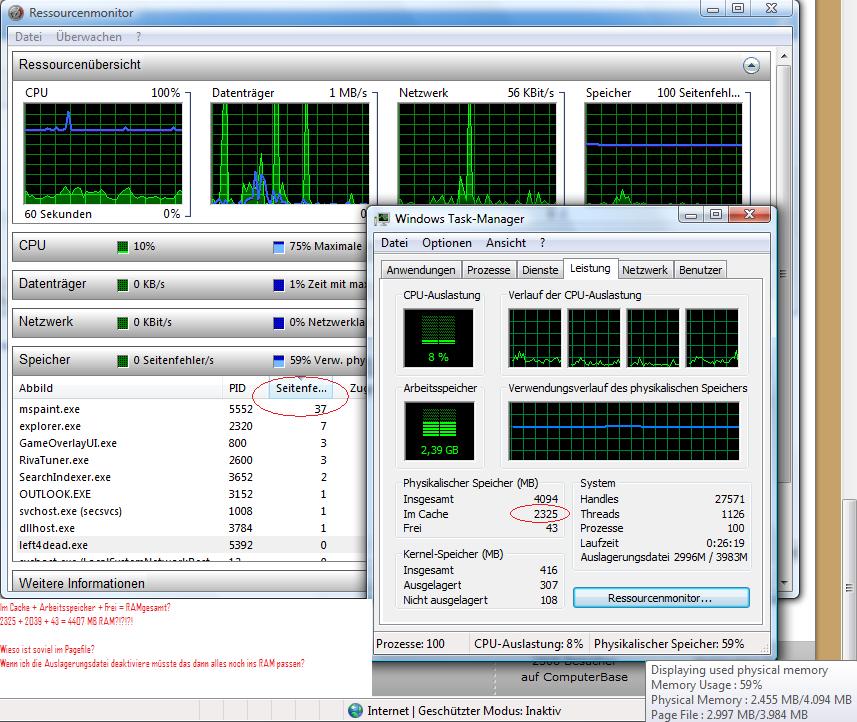
Task: Click CPU-Auslastung: 8% in status bar
Action: tap(528, 644)
